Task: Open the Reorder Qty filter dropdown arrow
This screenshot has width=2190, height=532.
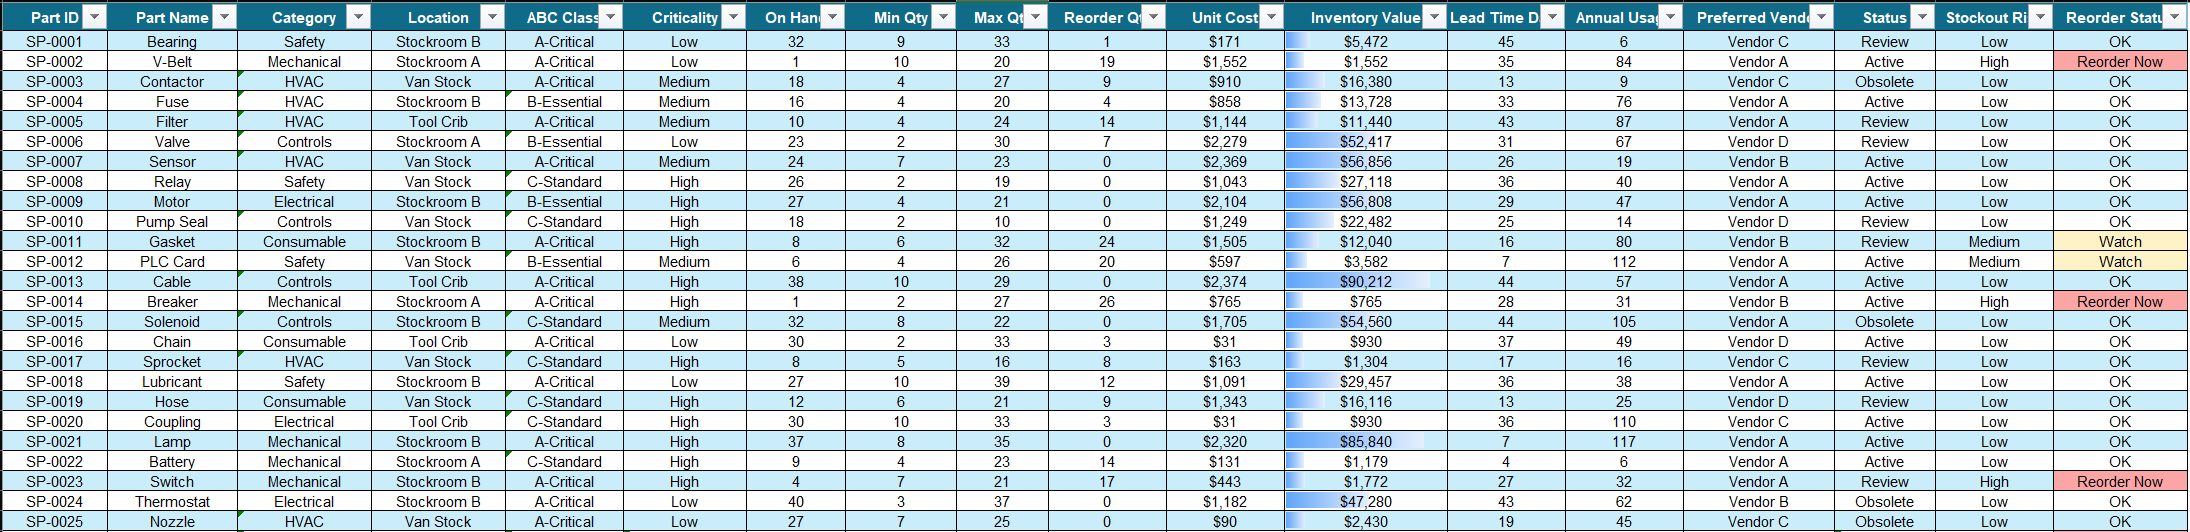Action: (1154, 17)
